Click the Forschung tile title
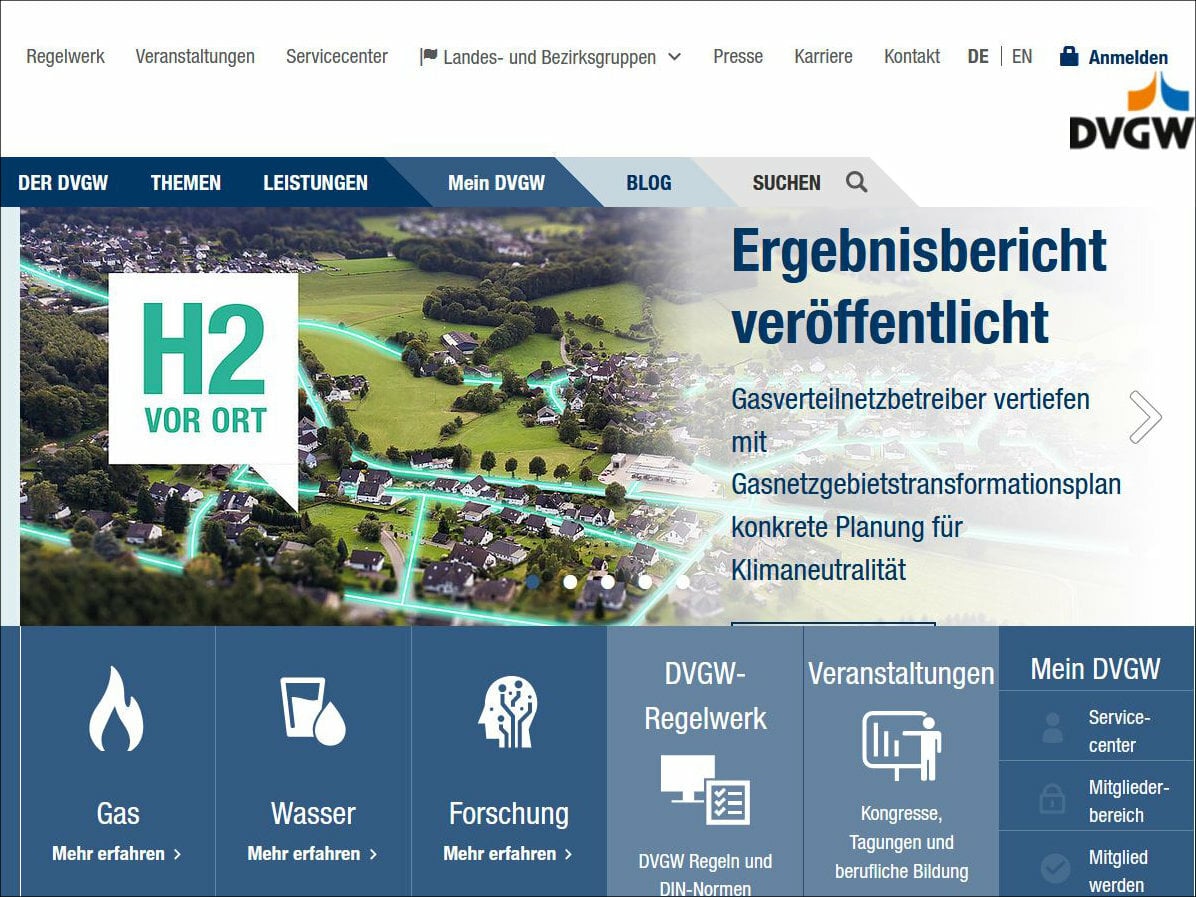 click(509, 814)
